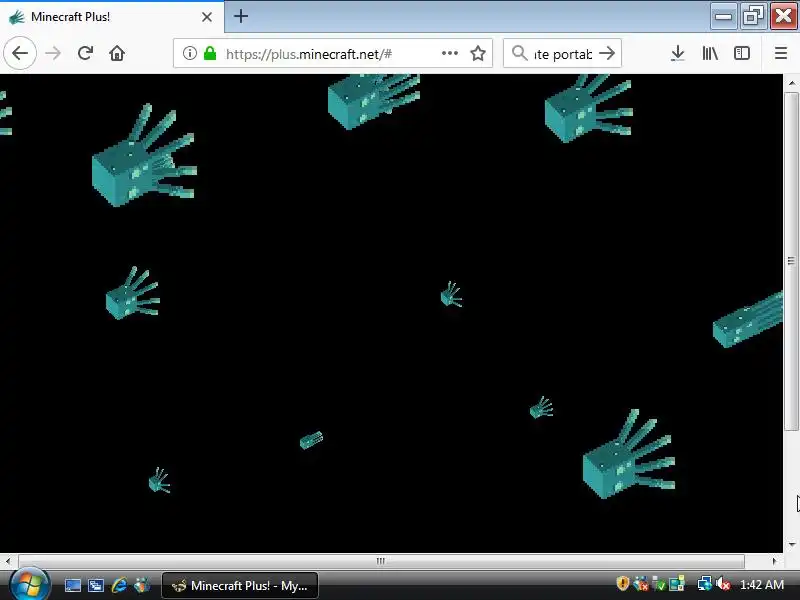Screen dimensions: 800x600
Task: Click the address bar showing plus.minecraft.net
Action: pyautogui.click(x=332, y=53)
